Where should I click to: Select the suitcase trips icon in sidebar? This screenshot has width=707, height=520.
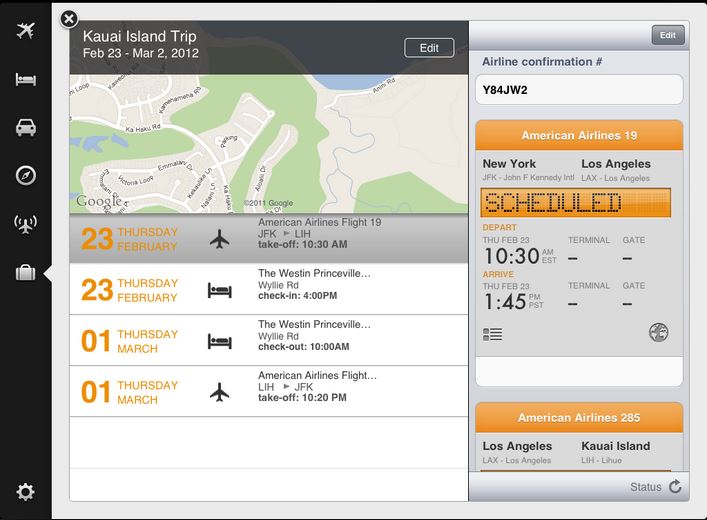coord(26,272)
